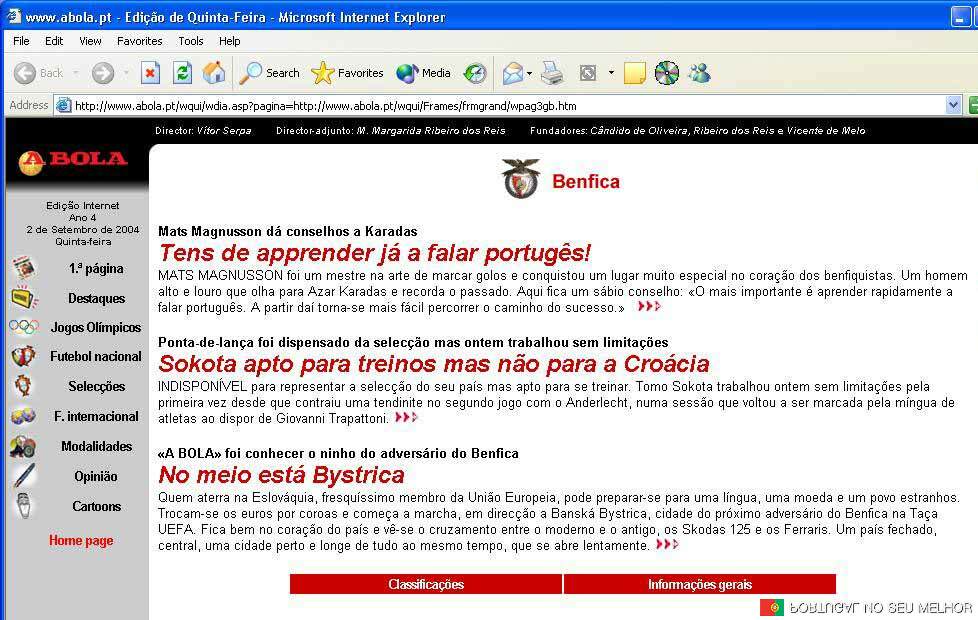The height and width of the screenshot is (620, 978).
Task: Click the yellow note toolbar icon
Action: pos(634,73)
